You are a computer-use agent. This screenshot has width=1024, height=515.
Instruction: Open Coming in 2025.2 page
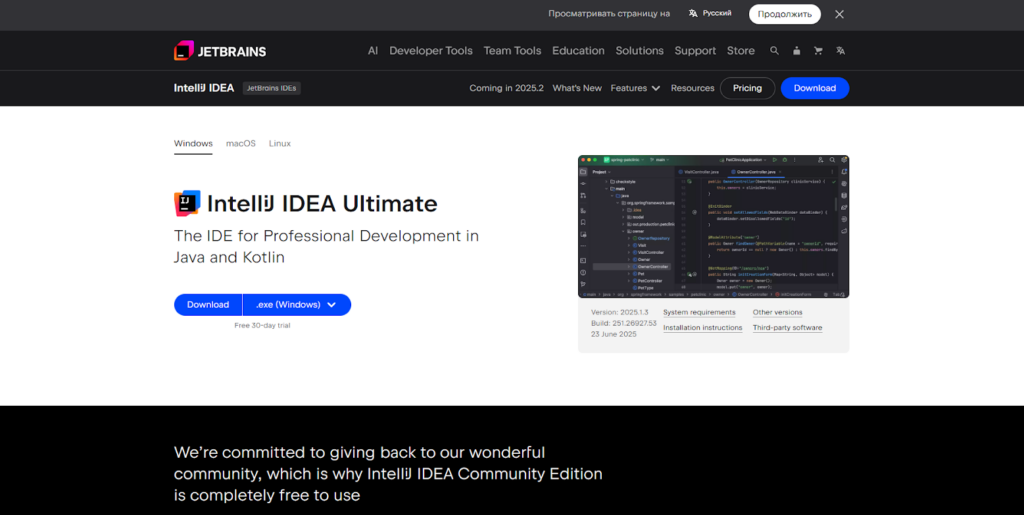[506, 88]
